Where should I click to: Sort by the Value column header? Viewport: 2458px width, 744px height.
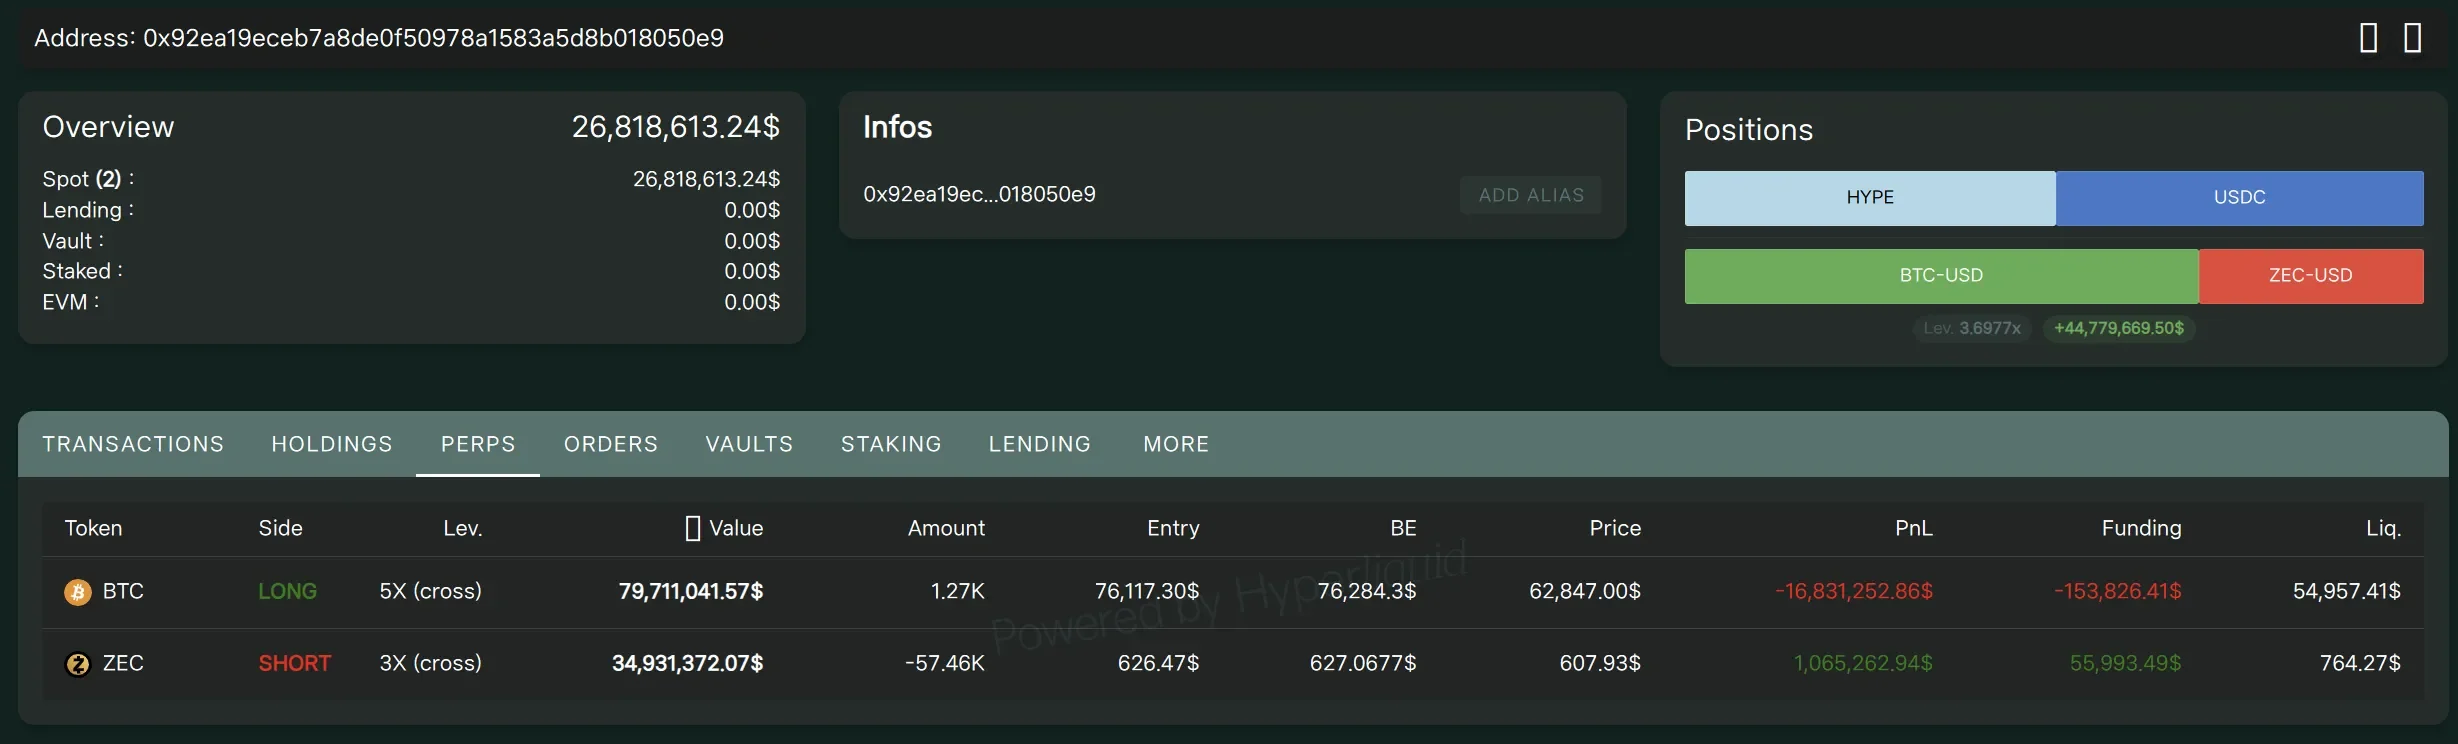736,528
